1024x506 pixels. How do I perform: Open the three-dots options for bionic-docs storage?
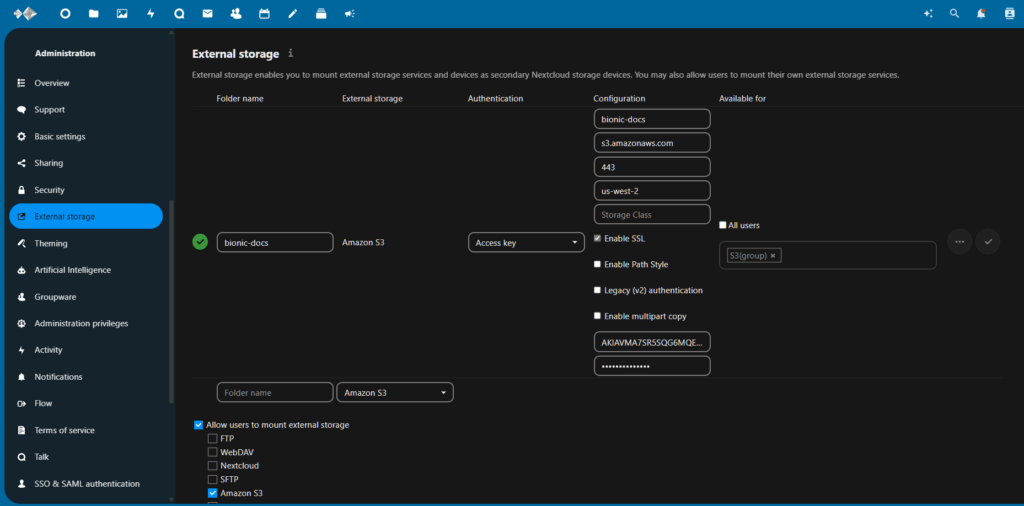click(959, 242)
